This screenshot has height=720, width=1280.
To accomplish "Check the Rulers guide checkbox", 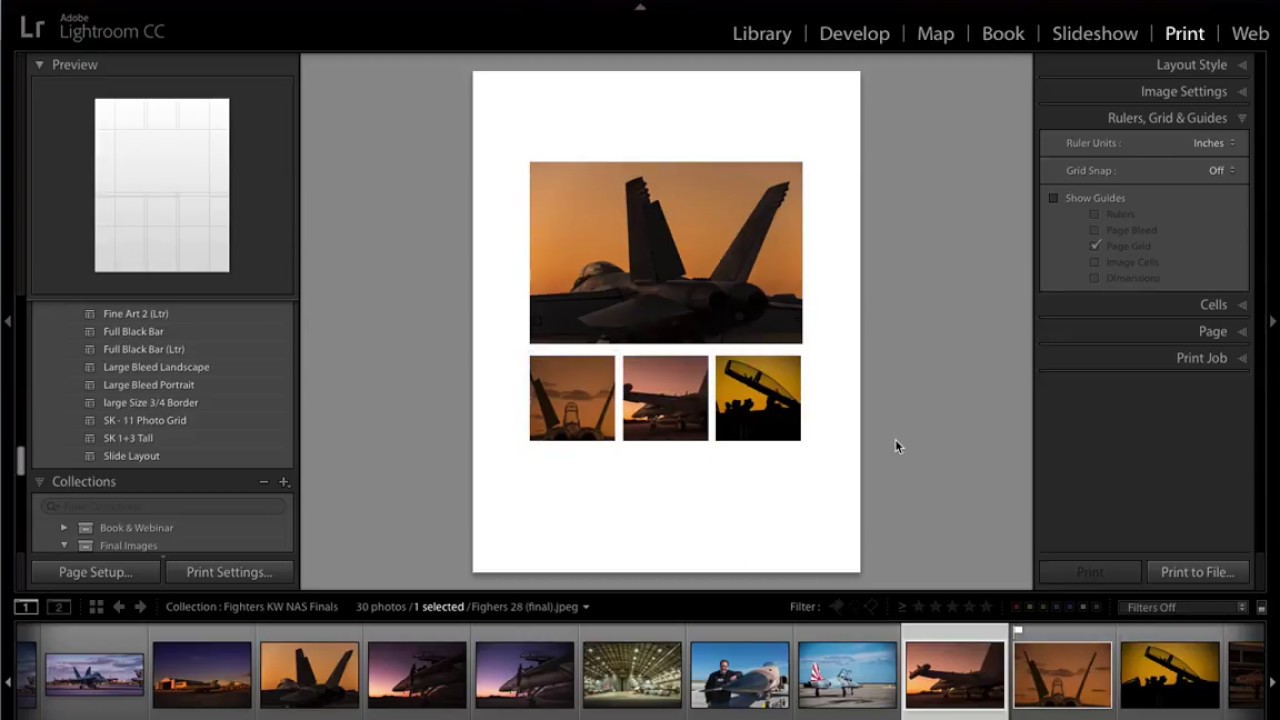I will pyautogui.click(x=1094, y=214).
